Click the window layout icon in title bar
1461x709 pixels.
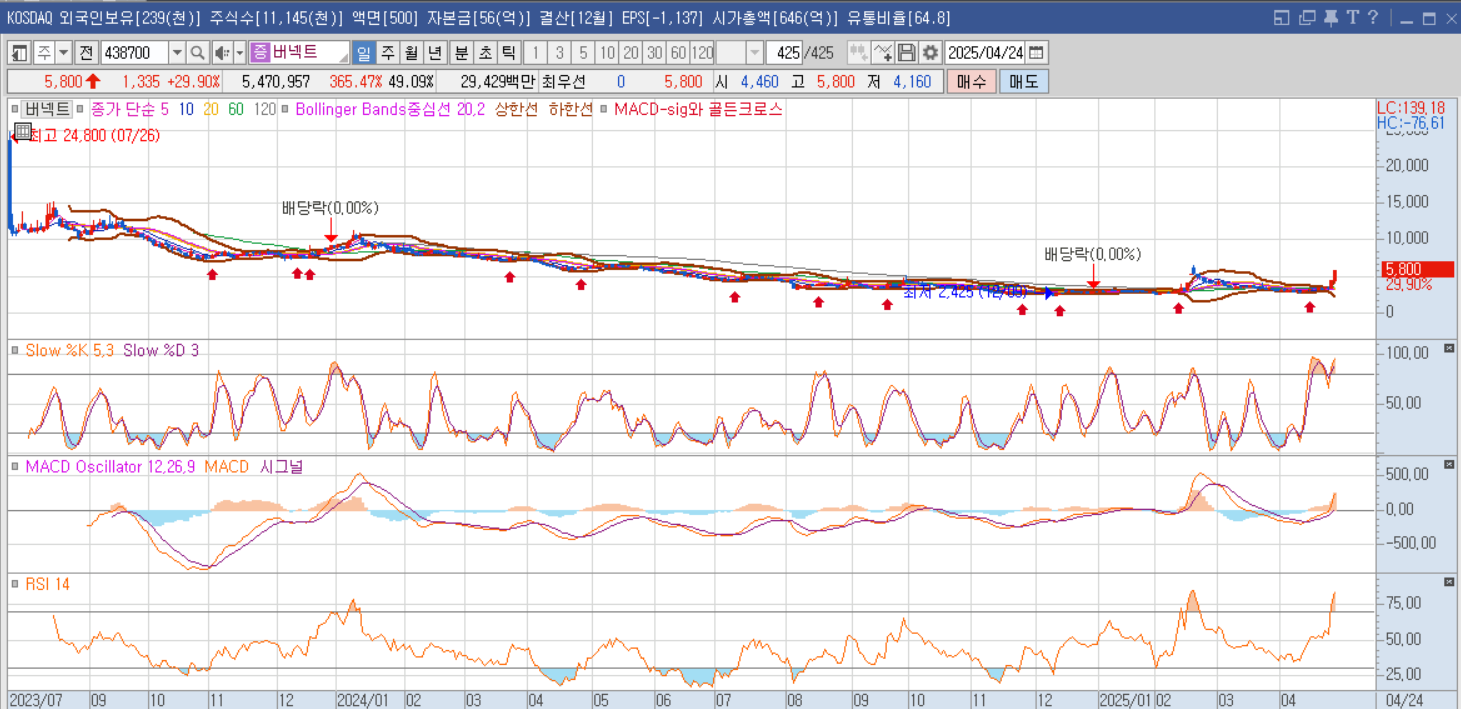1283,17
